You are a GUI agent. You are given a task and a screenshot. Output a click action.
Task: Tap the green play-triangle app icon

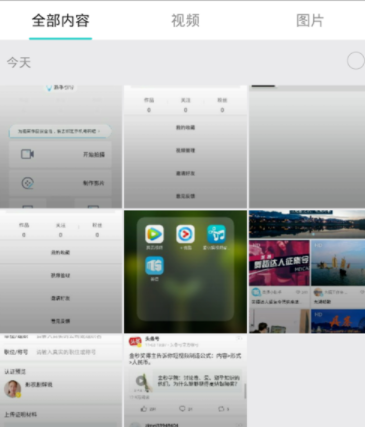coord(154,234)
